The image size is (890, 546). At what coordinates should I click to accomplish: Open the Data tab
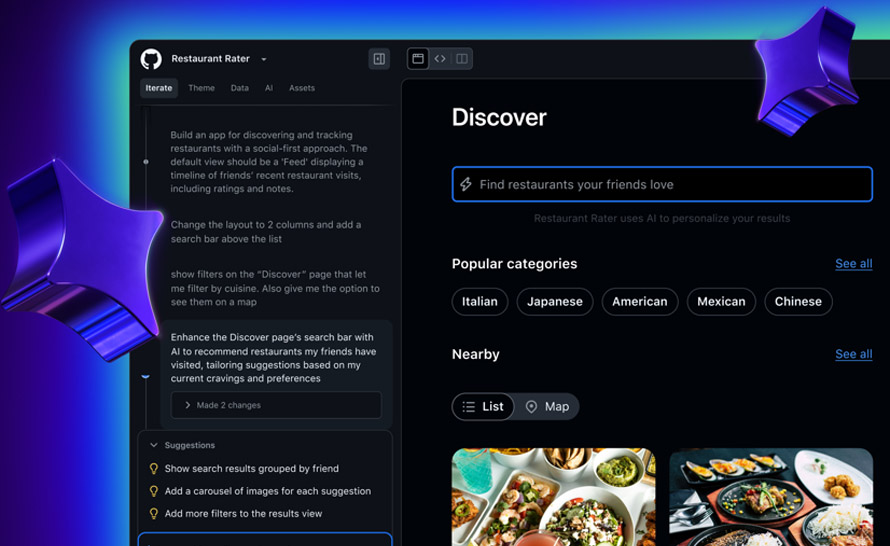240,88
